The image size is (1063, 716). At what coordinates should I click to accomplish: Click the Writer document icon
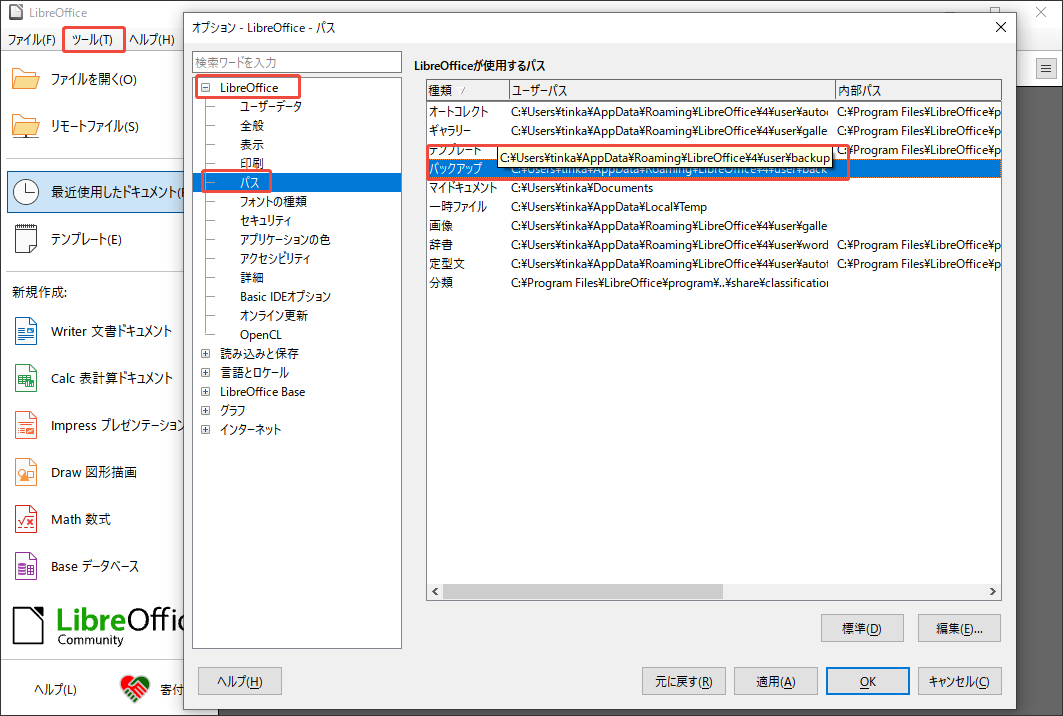26,332
